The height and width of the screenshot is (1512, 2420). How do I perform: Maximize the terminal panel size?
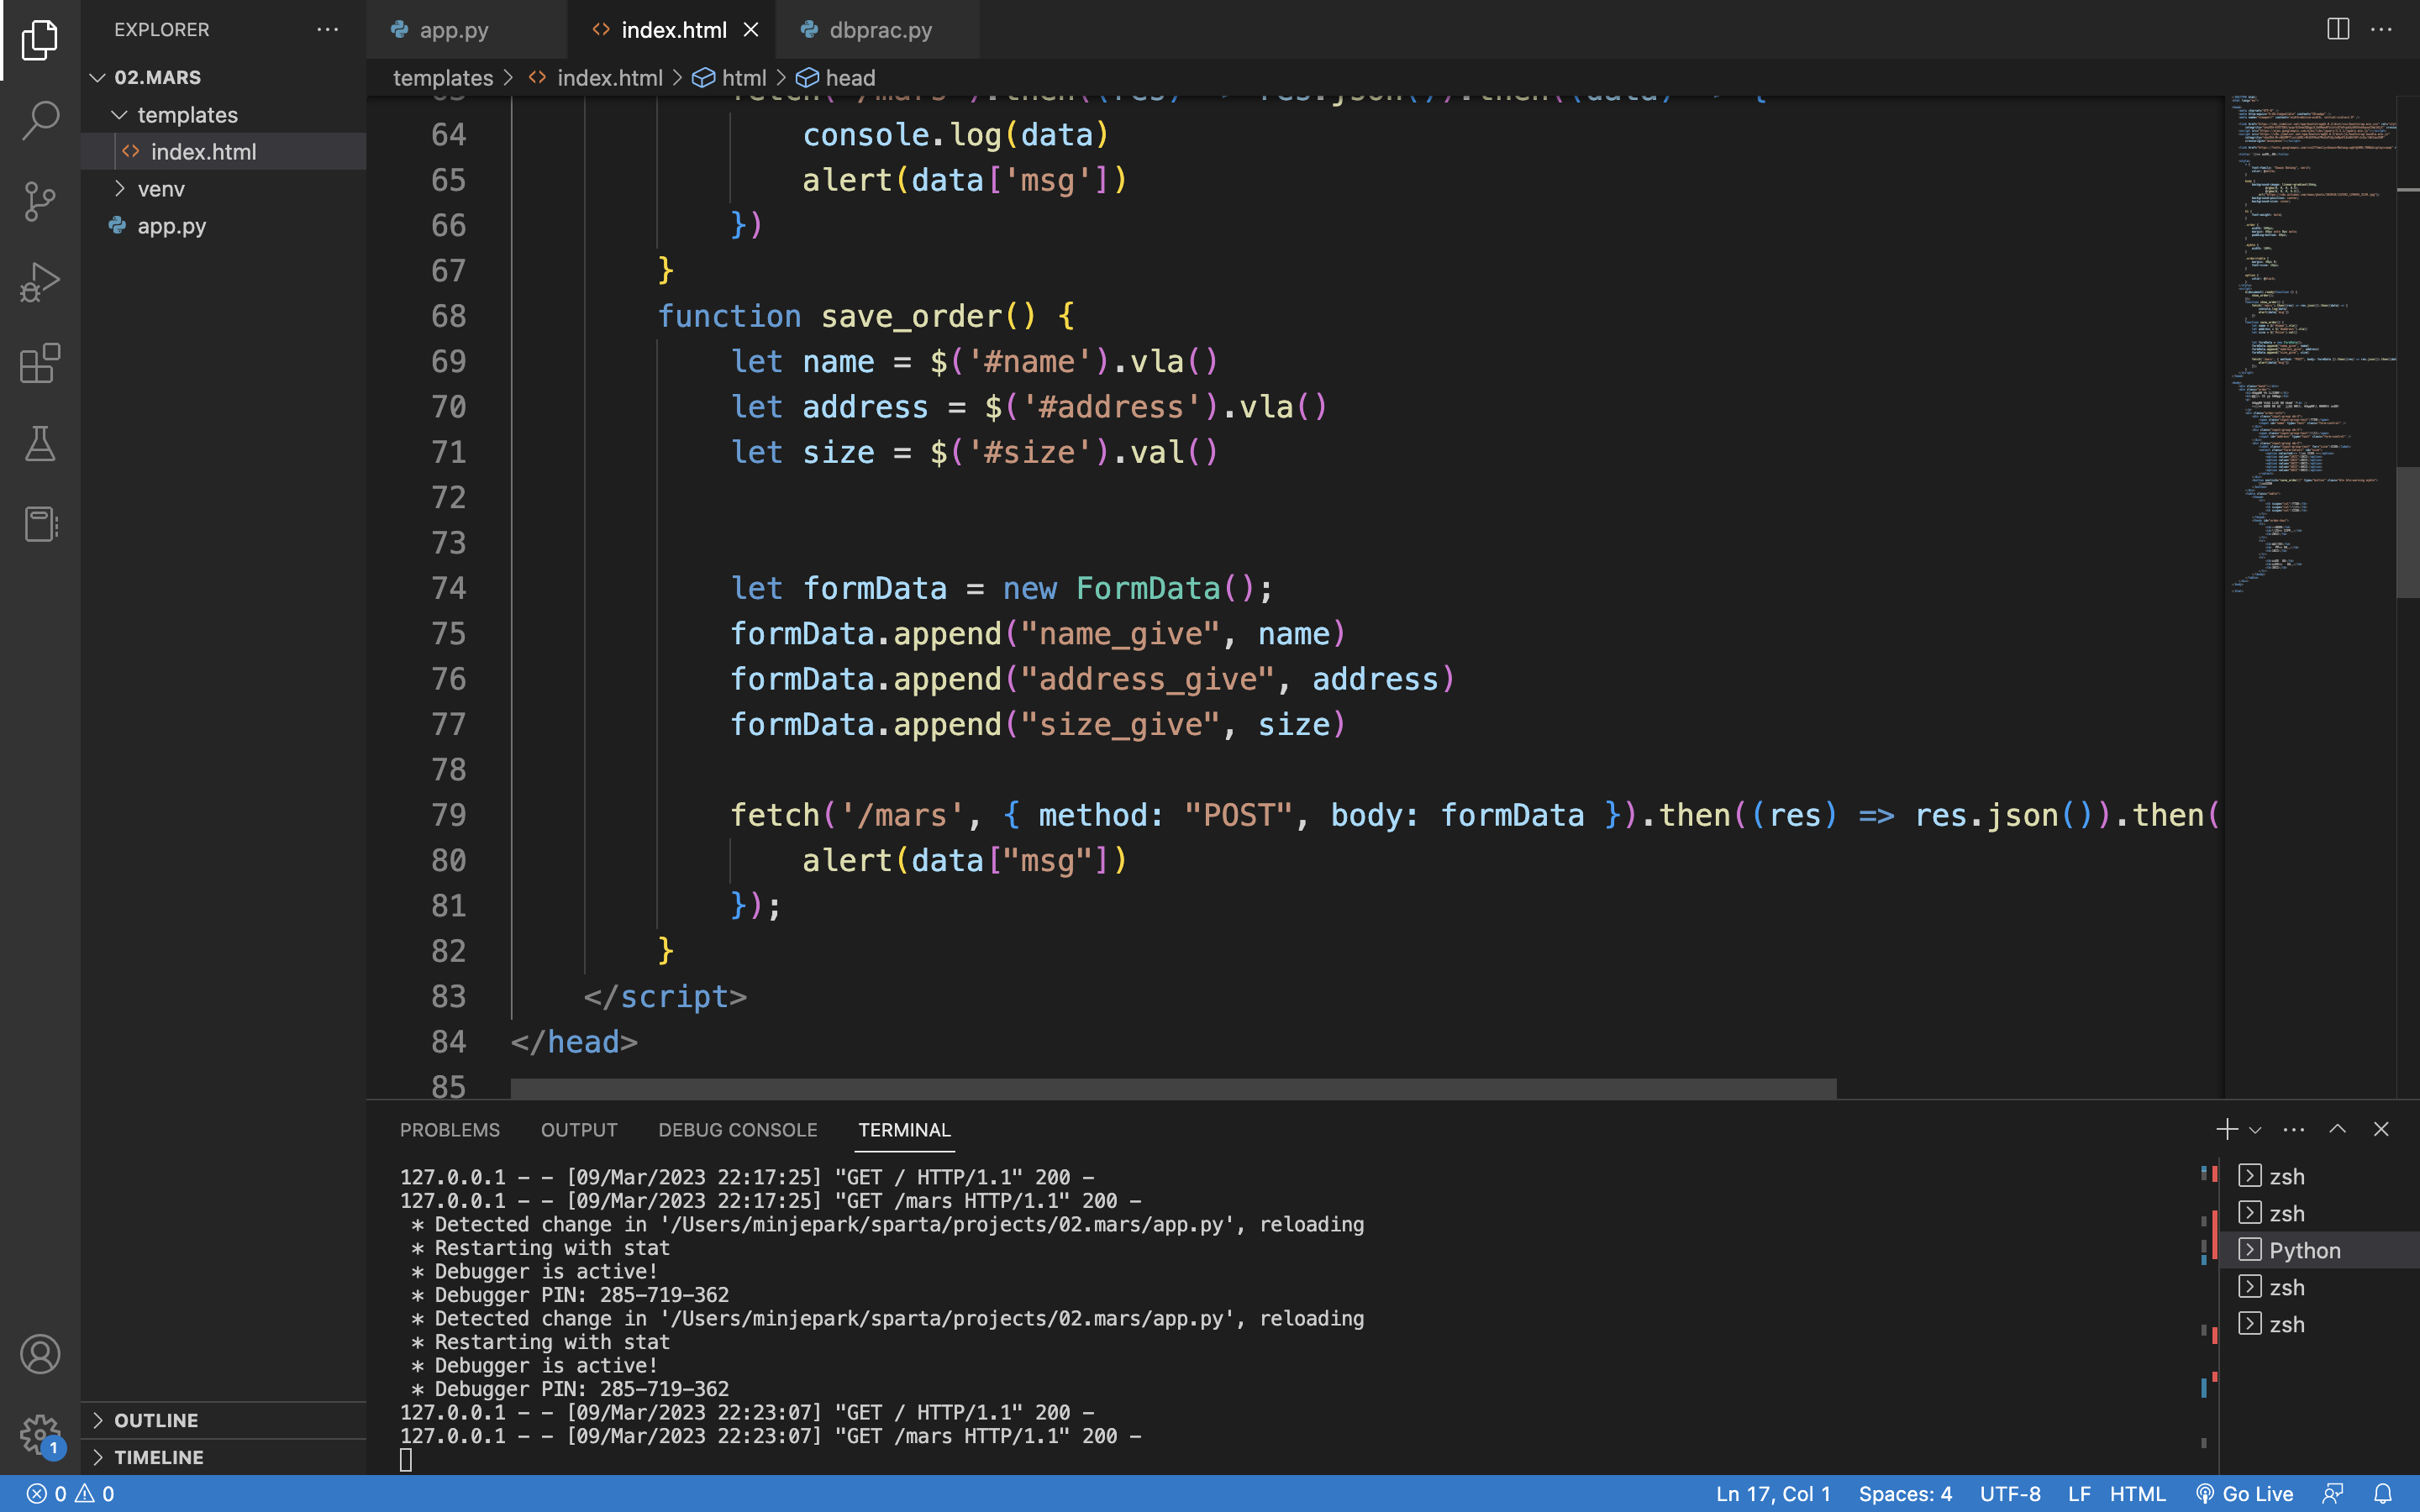point(2337,1129)
